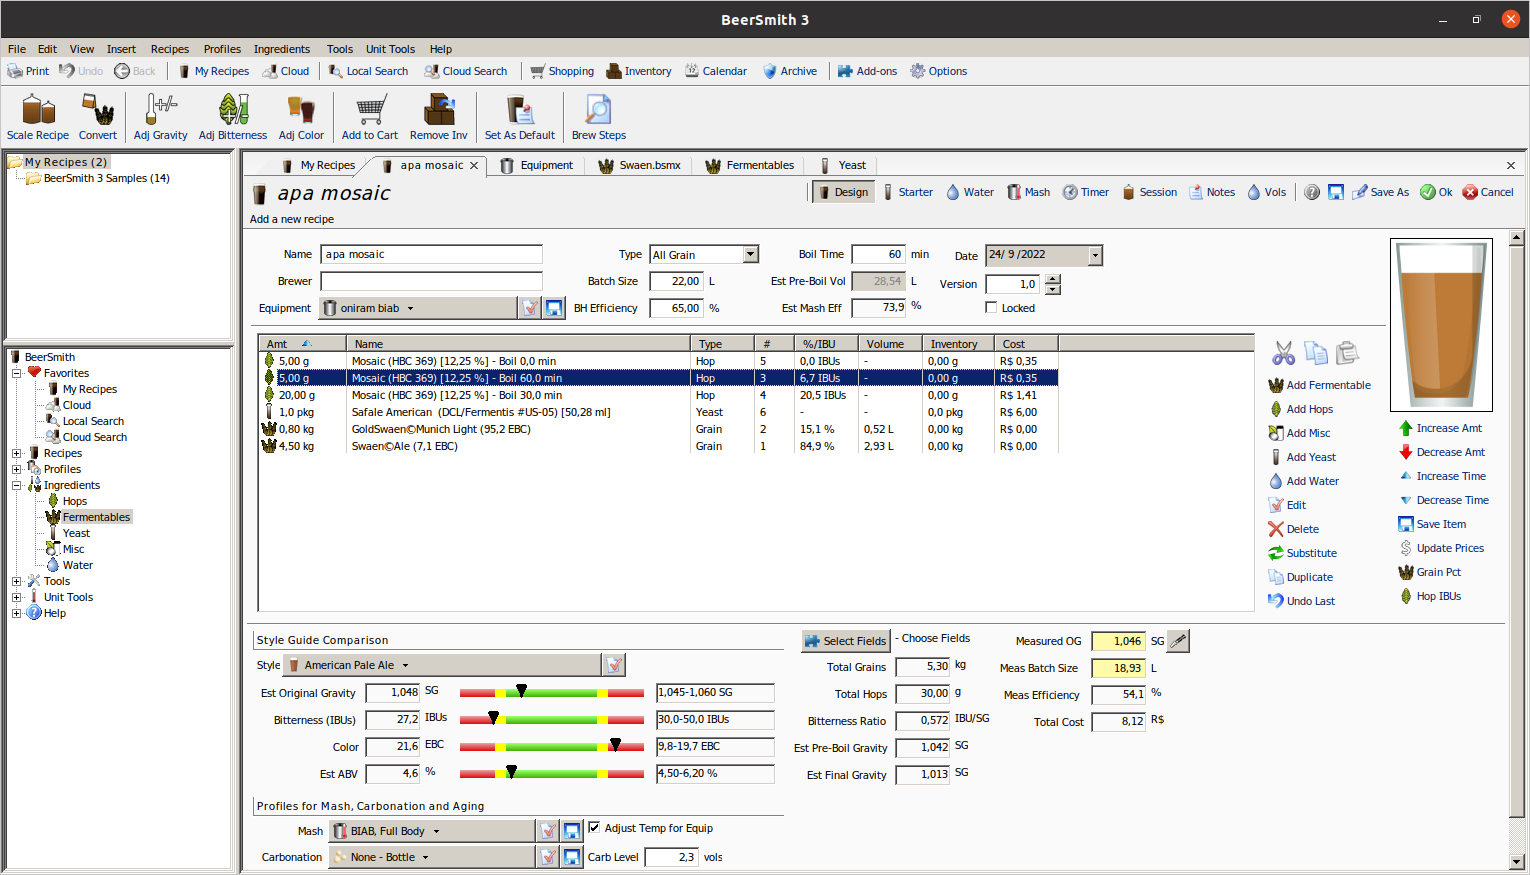Open the Unit Tools menu
Viewport: 1530px width, 875px height.
(x=390, y=49)
